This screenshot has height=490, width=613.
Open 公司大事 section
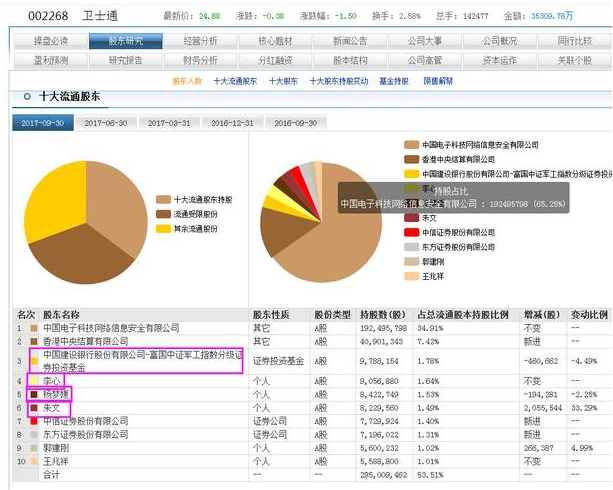[x=425, y=41]
